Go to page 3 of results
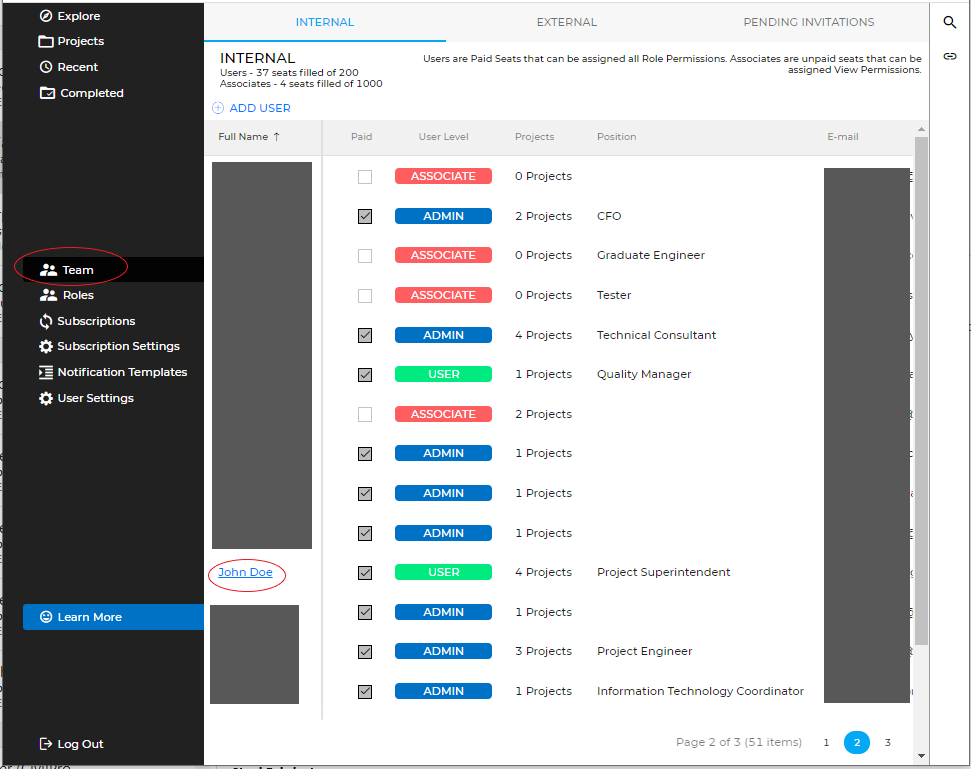Screen dimensions: 971x769 [887, 742]
